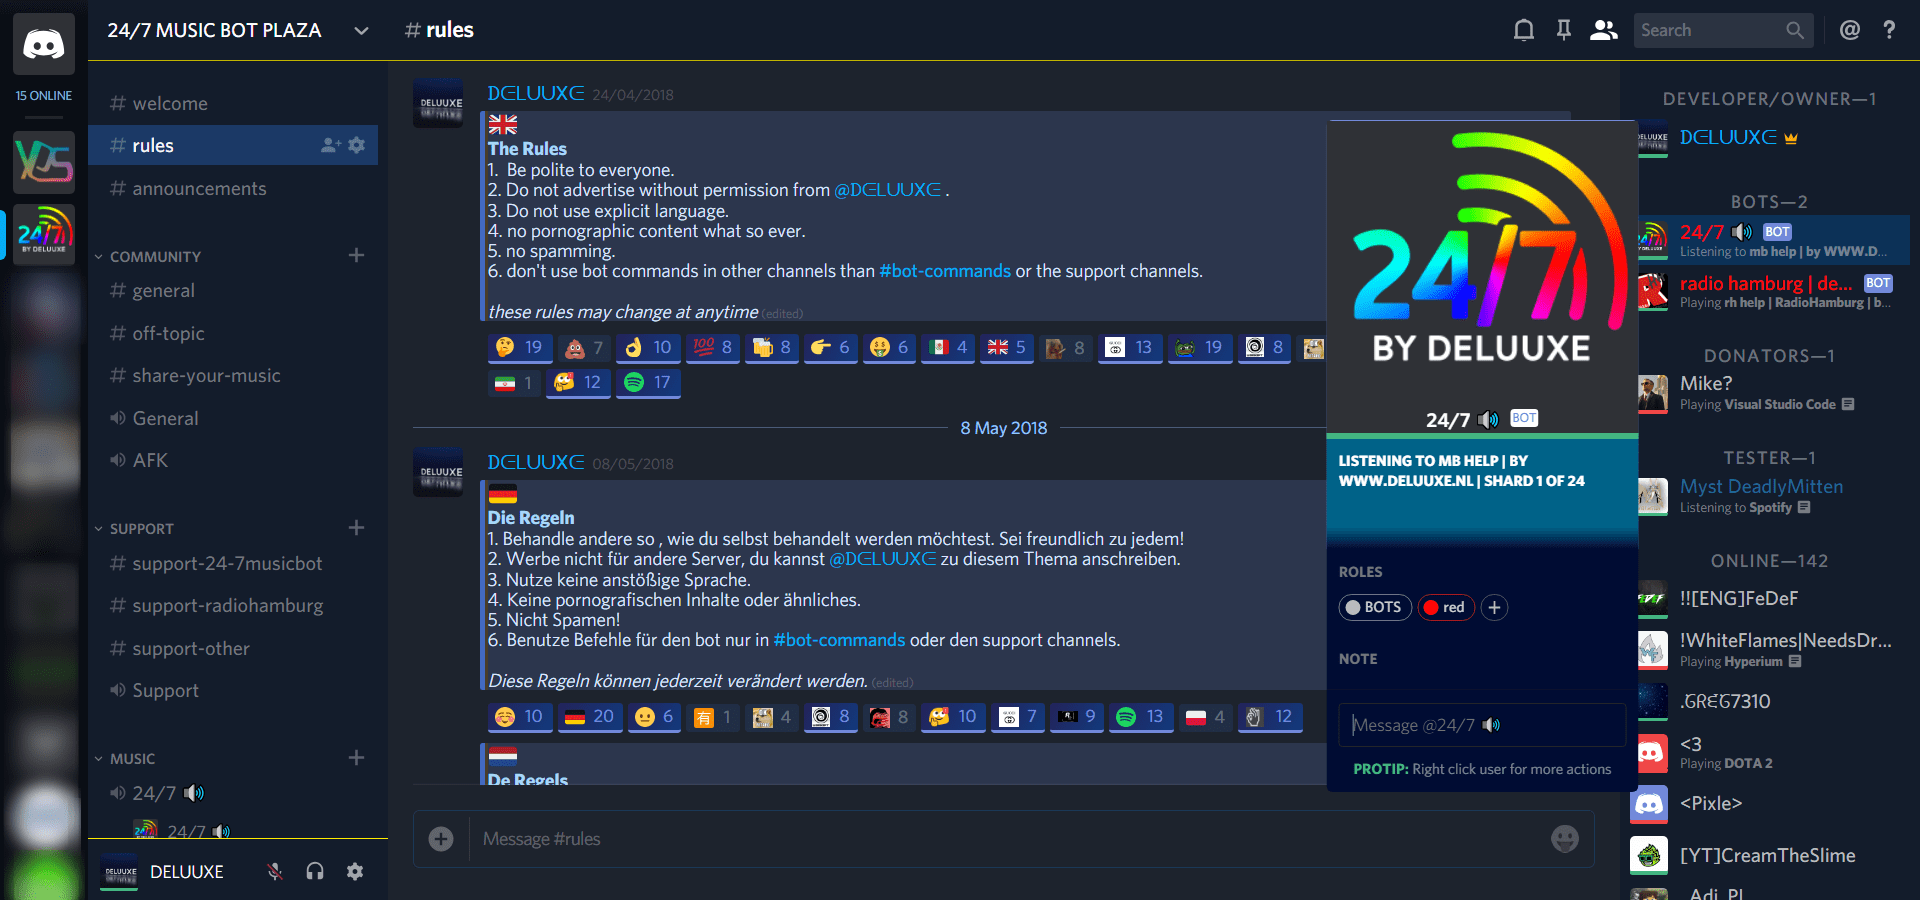Collapse the COMMUNITY category
This screenshot has height=900, width=1920.
pyautogui.click(x=150, y=257)
